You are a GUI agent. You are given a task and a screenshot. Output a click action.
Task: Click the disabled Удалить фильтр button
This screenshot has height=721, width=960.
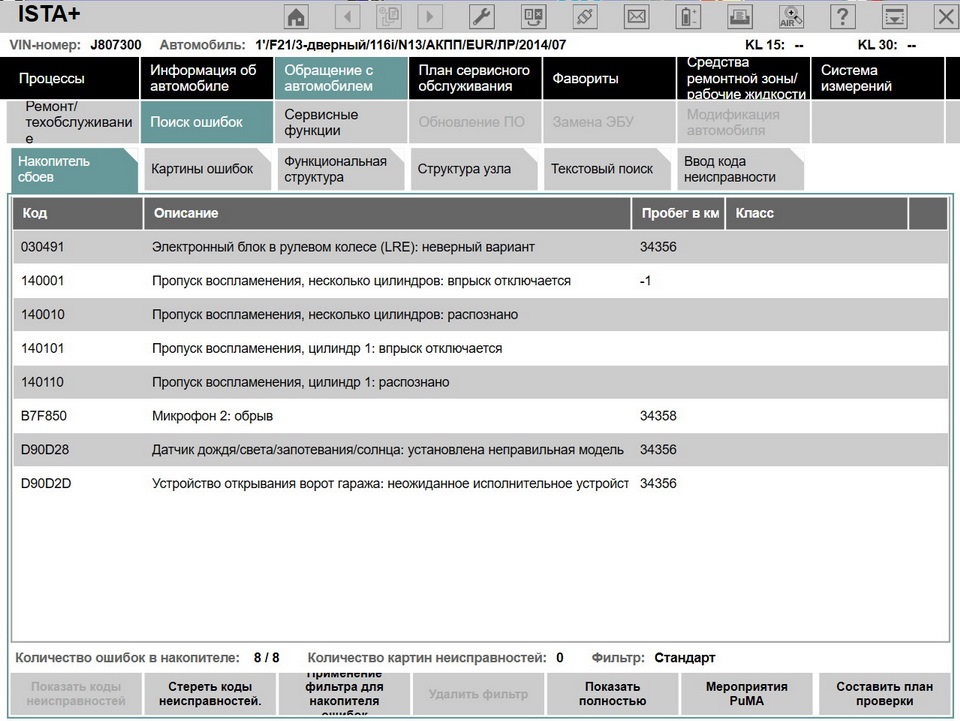478,694
